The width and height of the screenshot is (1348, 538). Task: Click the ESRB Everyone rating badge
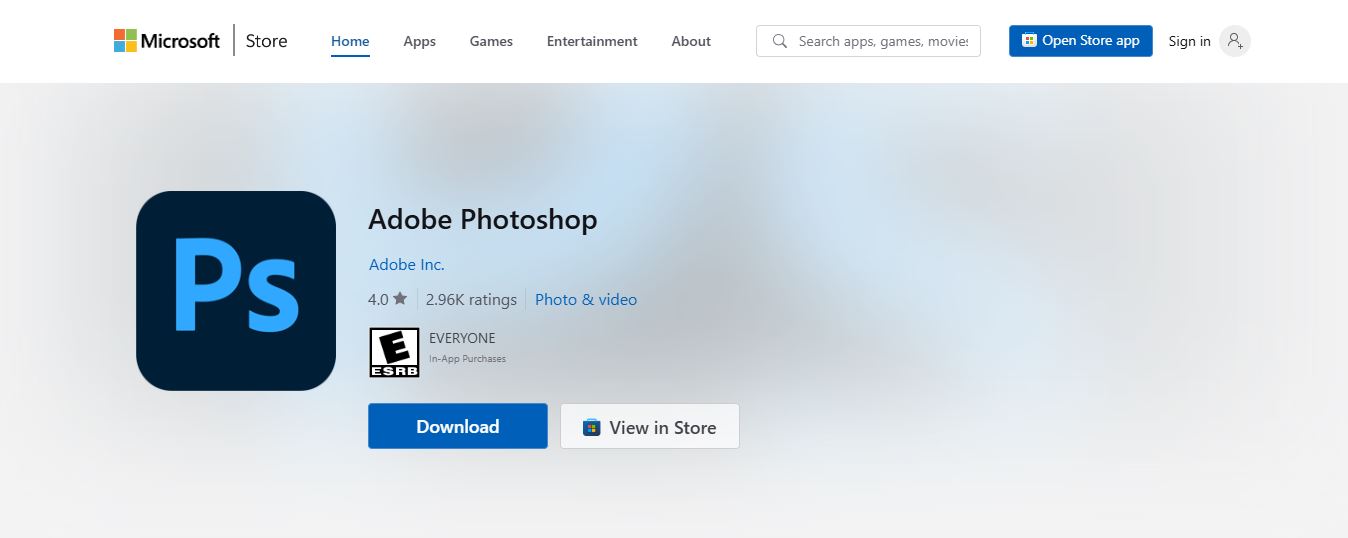[394, 352]
